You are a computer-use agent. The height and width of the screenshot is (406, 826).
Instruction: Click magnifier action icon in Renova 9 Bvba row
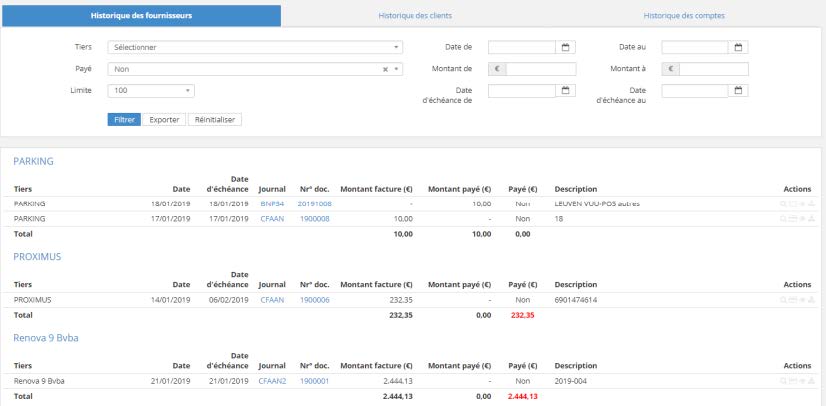[783, 381]
